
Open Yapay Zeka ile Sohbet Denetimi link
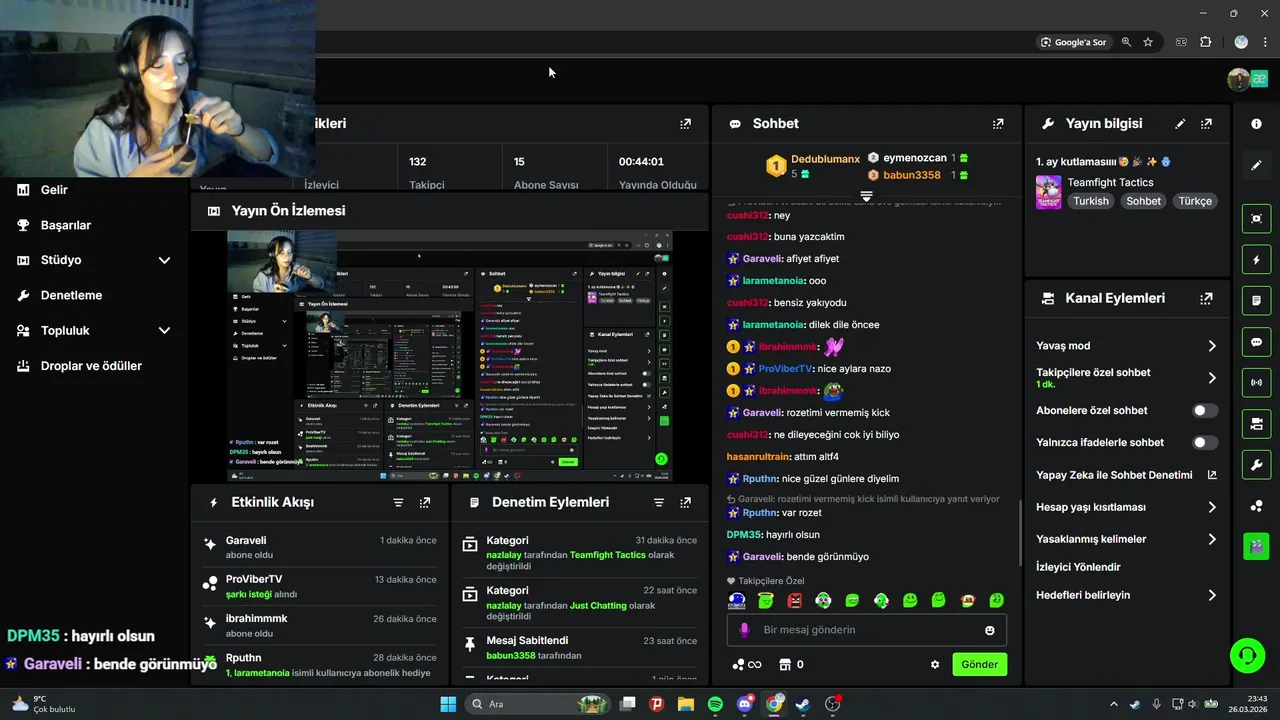1127,475
